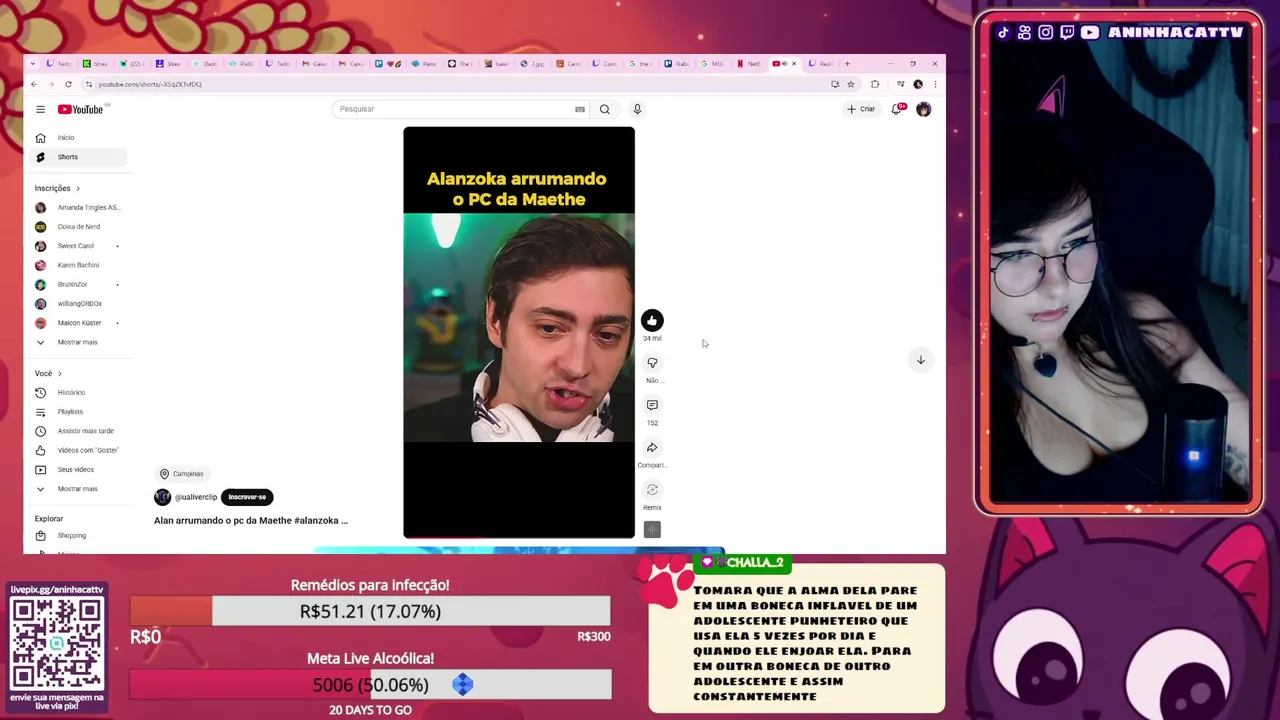The width and height of the screenshot is (1280, 720).
Task: Focus the Pesquisar search field
Action: pyautogui.click(x=460, y=109)
